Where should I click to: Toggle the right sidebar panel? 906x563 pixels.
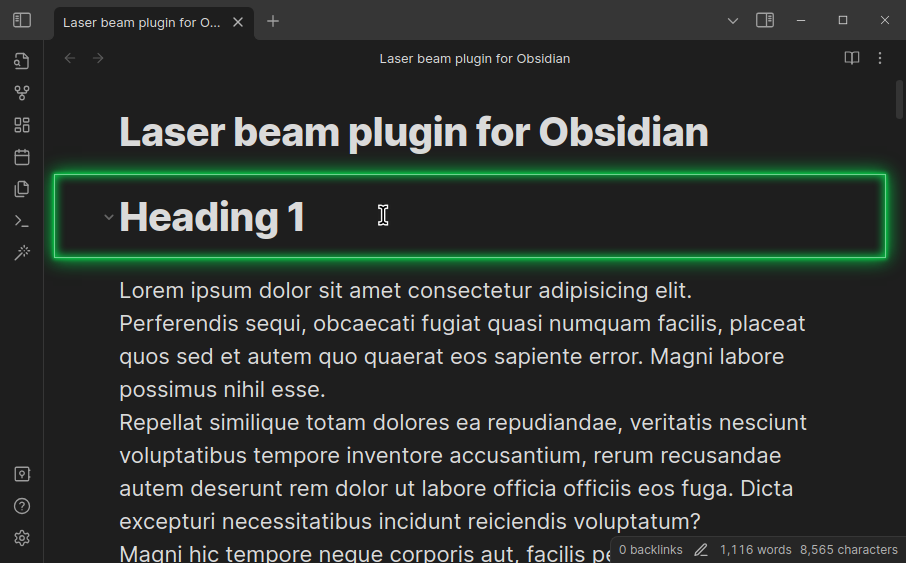[765, 20]
